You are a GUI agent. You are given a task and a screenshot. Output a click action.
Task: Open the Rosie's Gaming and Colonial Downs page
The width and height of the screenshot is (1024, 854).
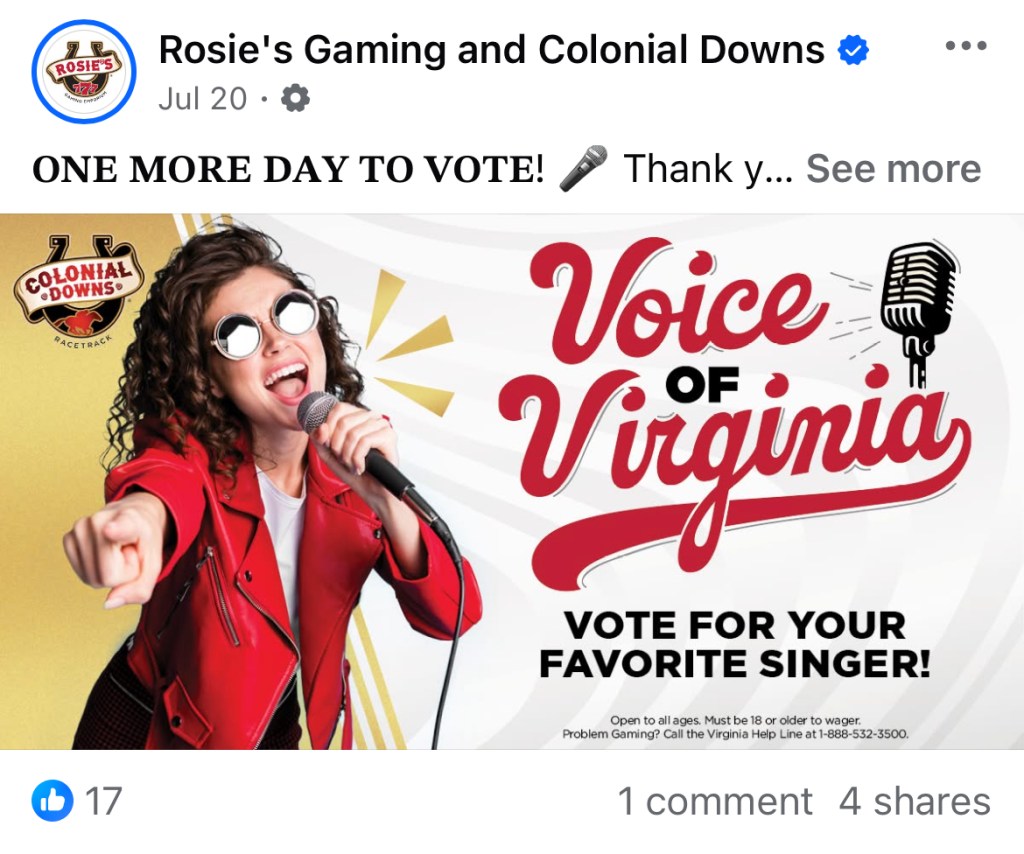(491, 49)
